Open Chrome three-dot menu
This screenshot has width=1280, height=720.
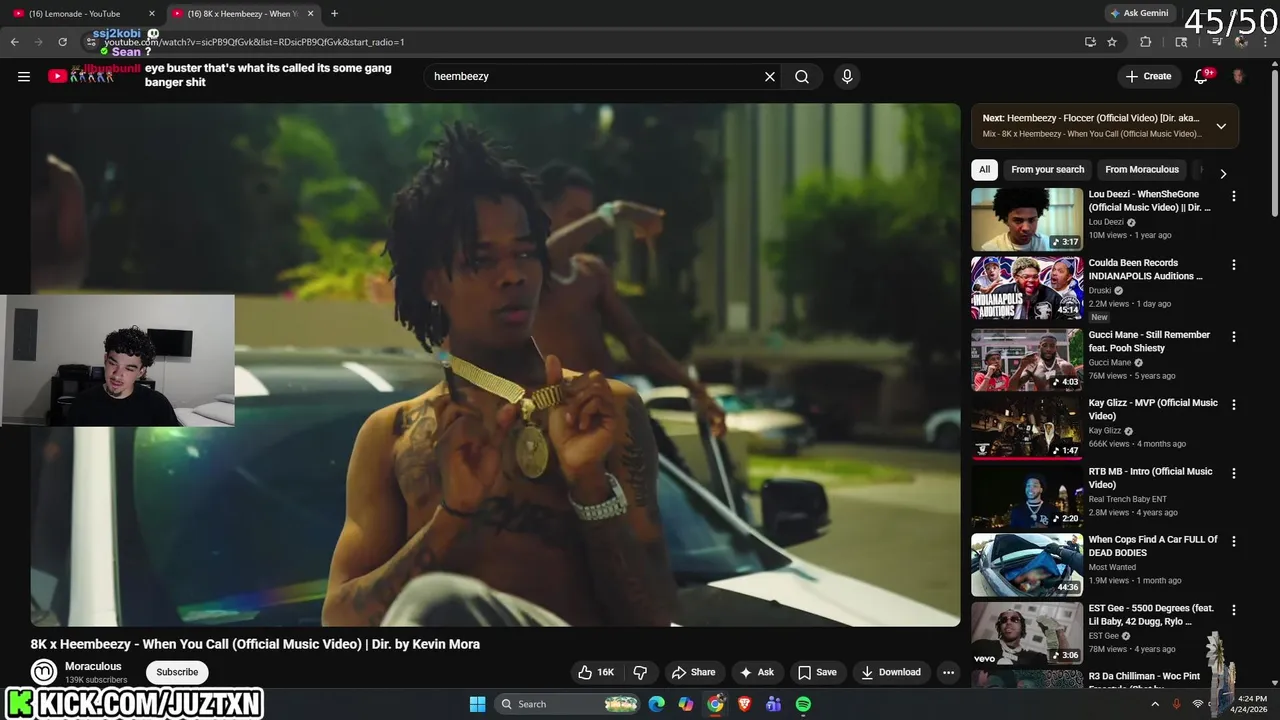1265,42
